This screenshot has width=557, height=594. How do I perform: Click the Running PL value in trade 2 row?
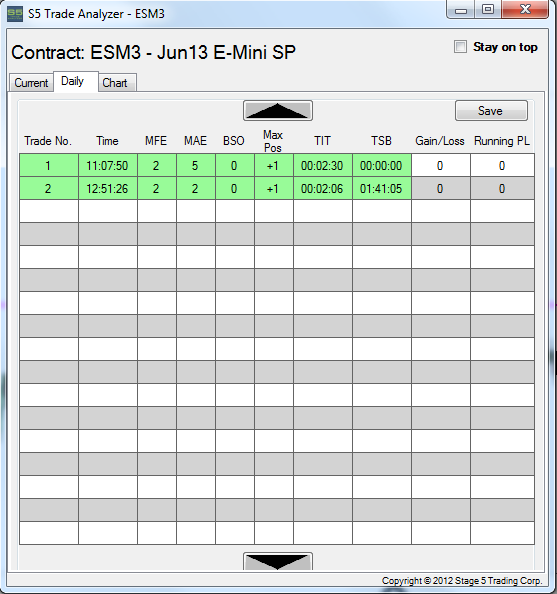[x=502, y=188]
